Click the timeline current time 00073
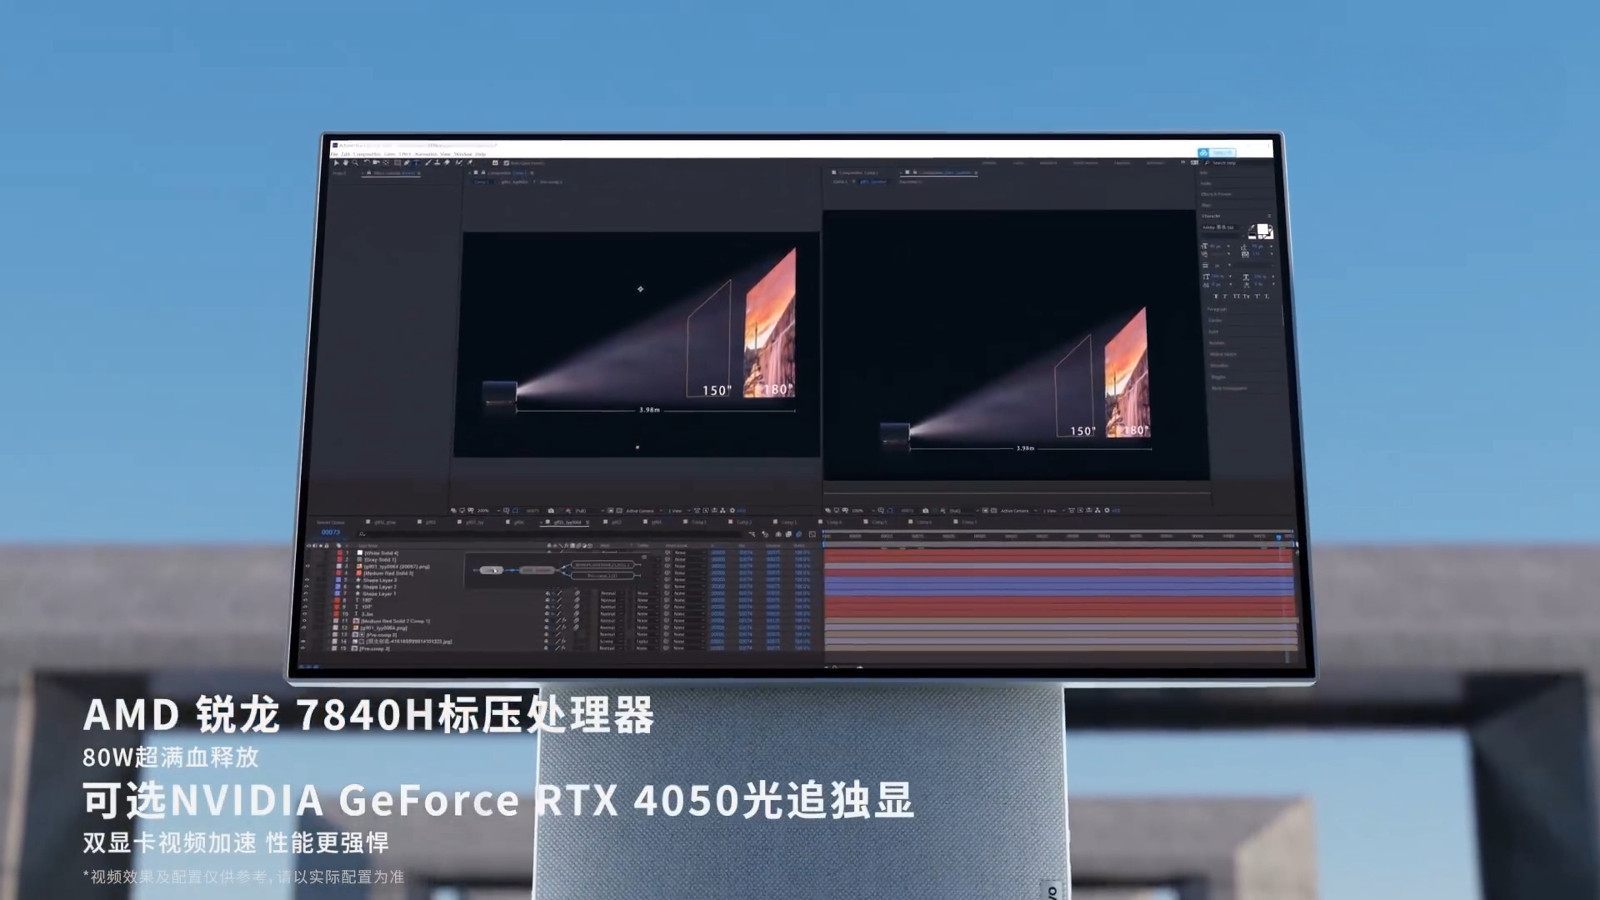The image size is (1600, 900). 330,532
